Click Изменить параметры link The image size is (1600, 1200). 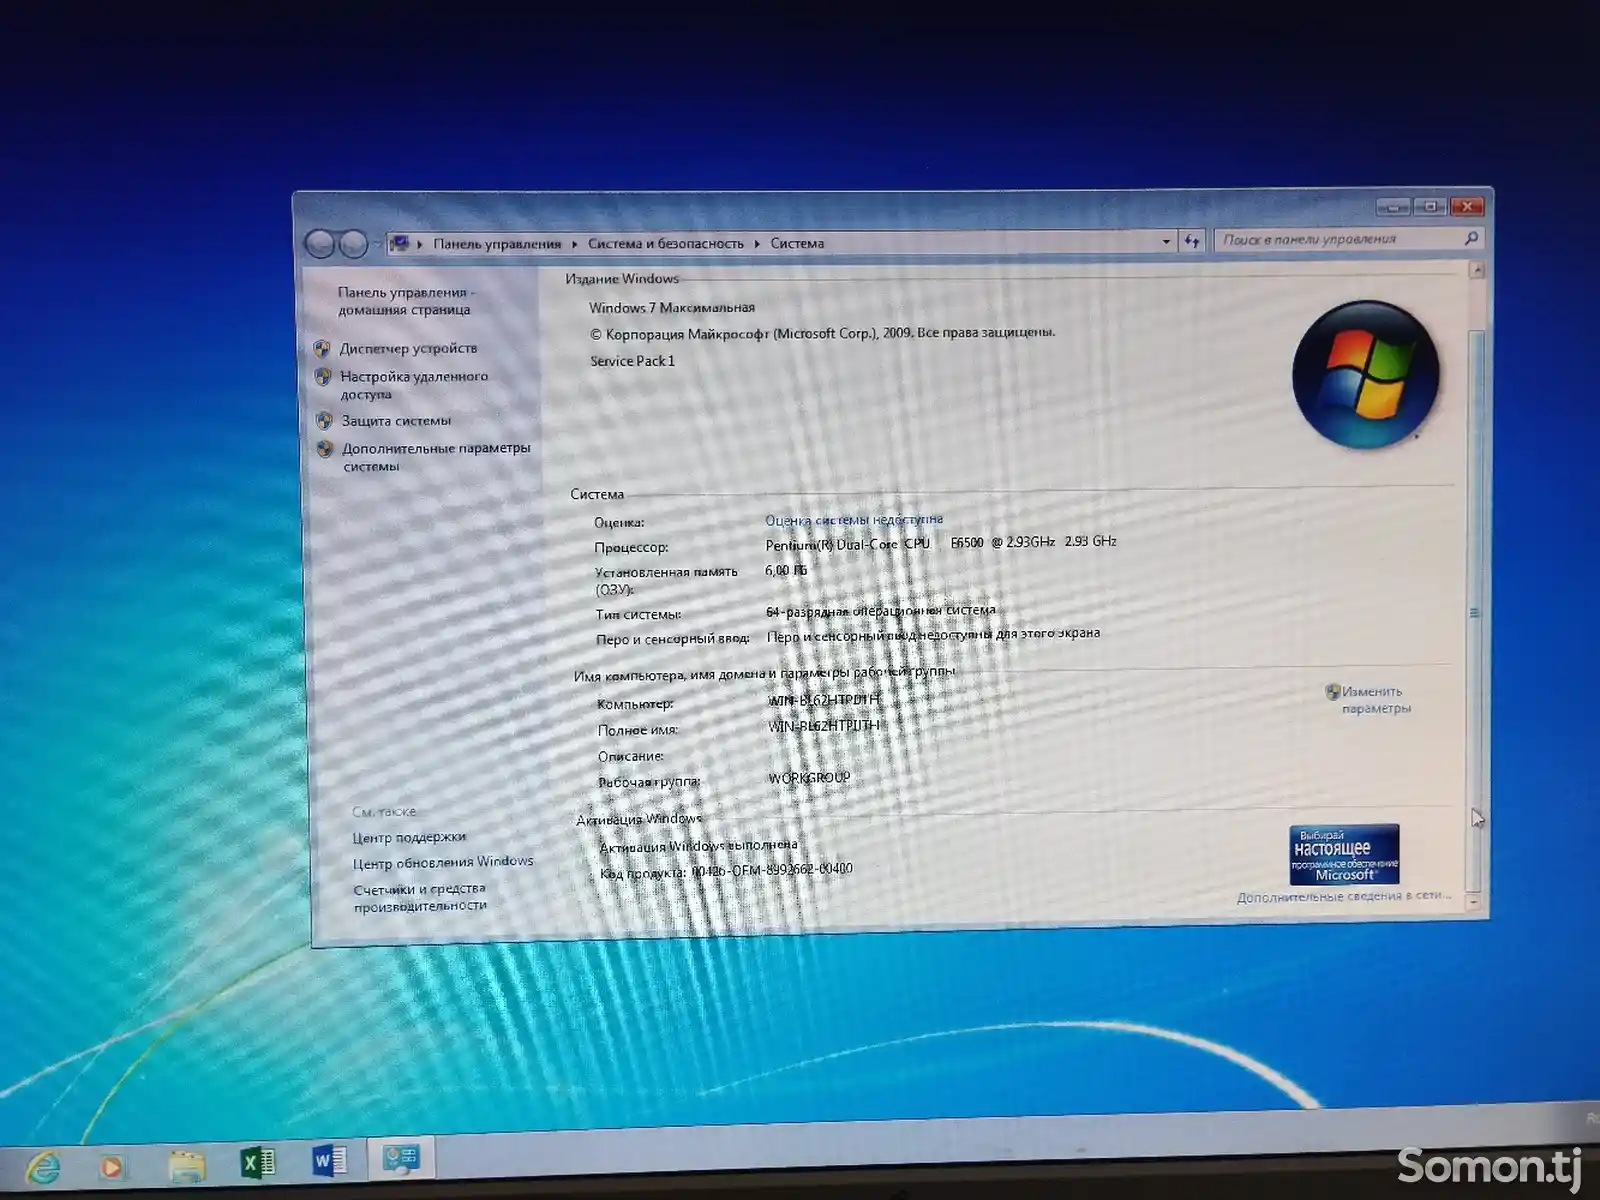click(x=1375, y=699)
